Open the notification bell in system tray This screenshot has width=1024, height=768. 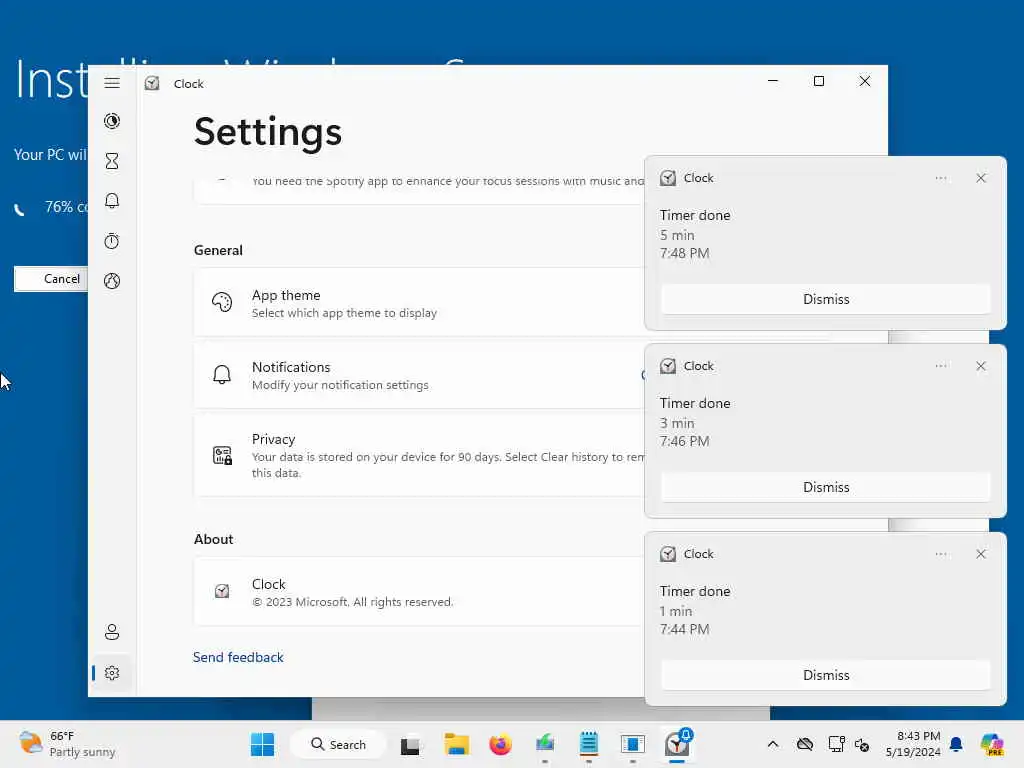point(955,744)
